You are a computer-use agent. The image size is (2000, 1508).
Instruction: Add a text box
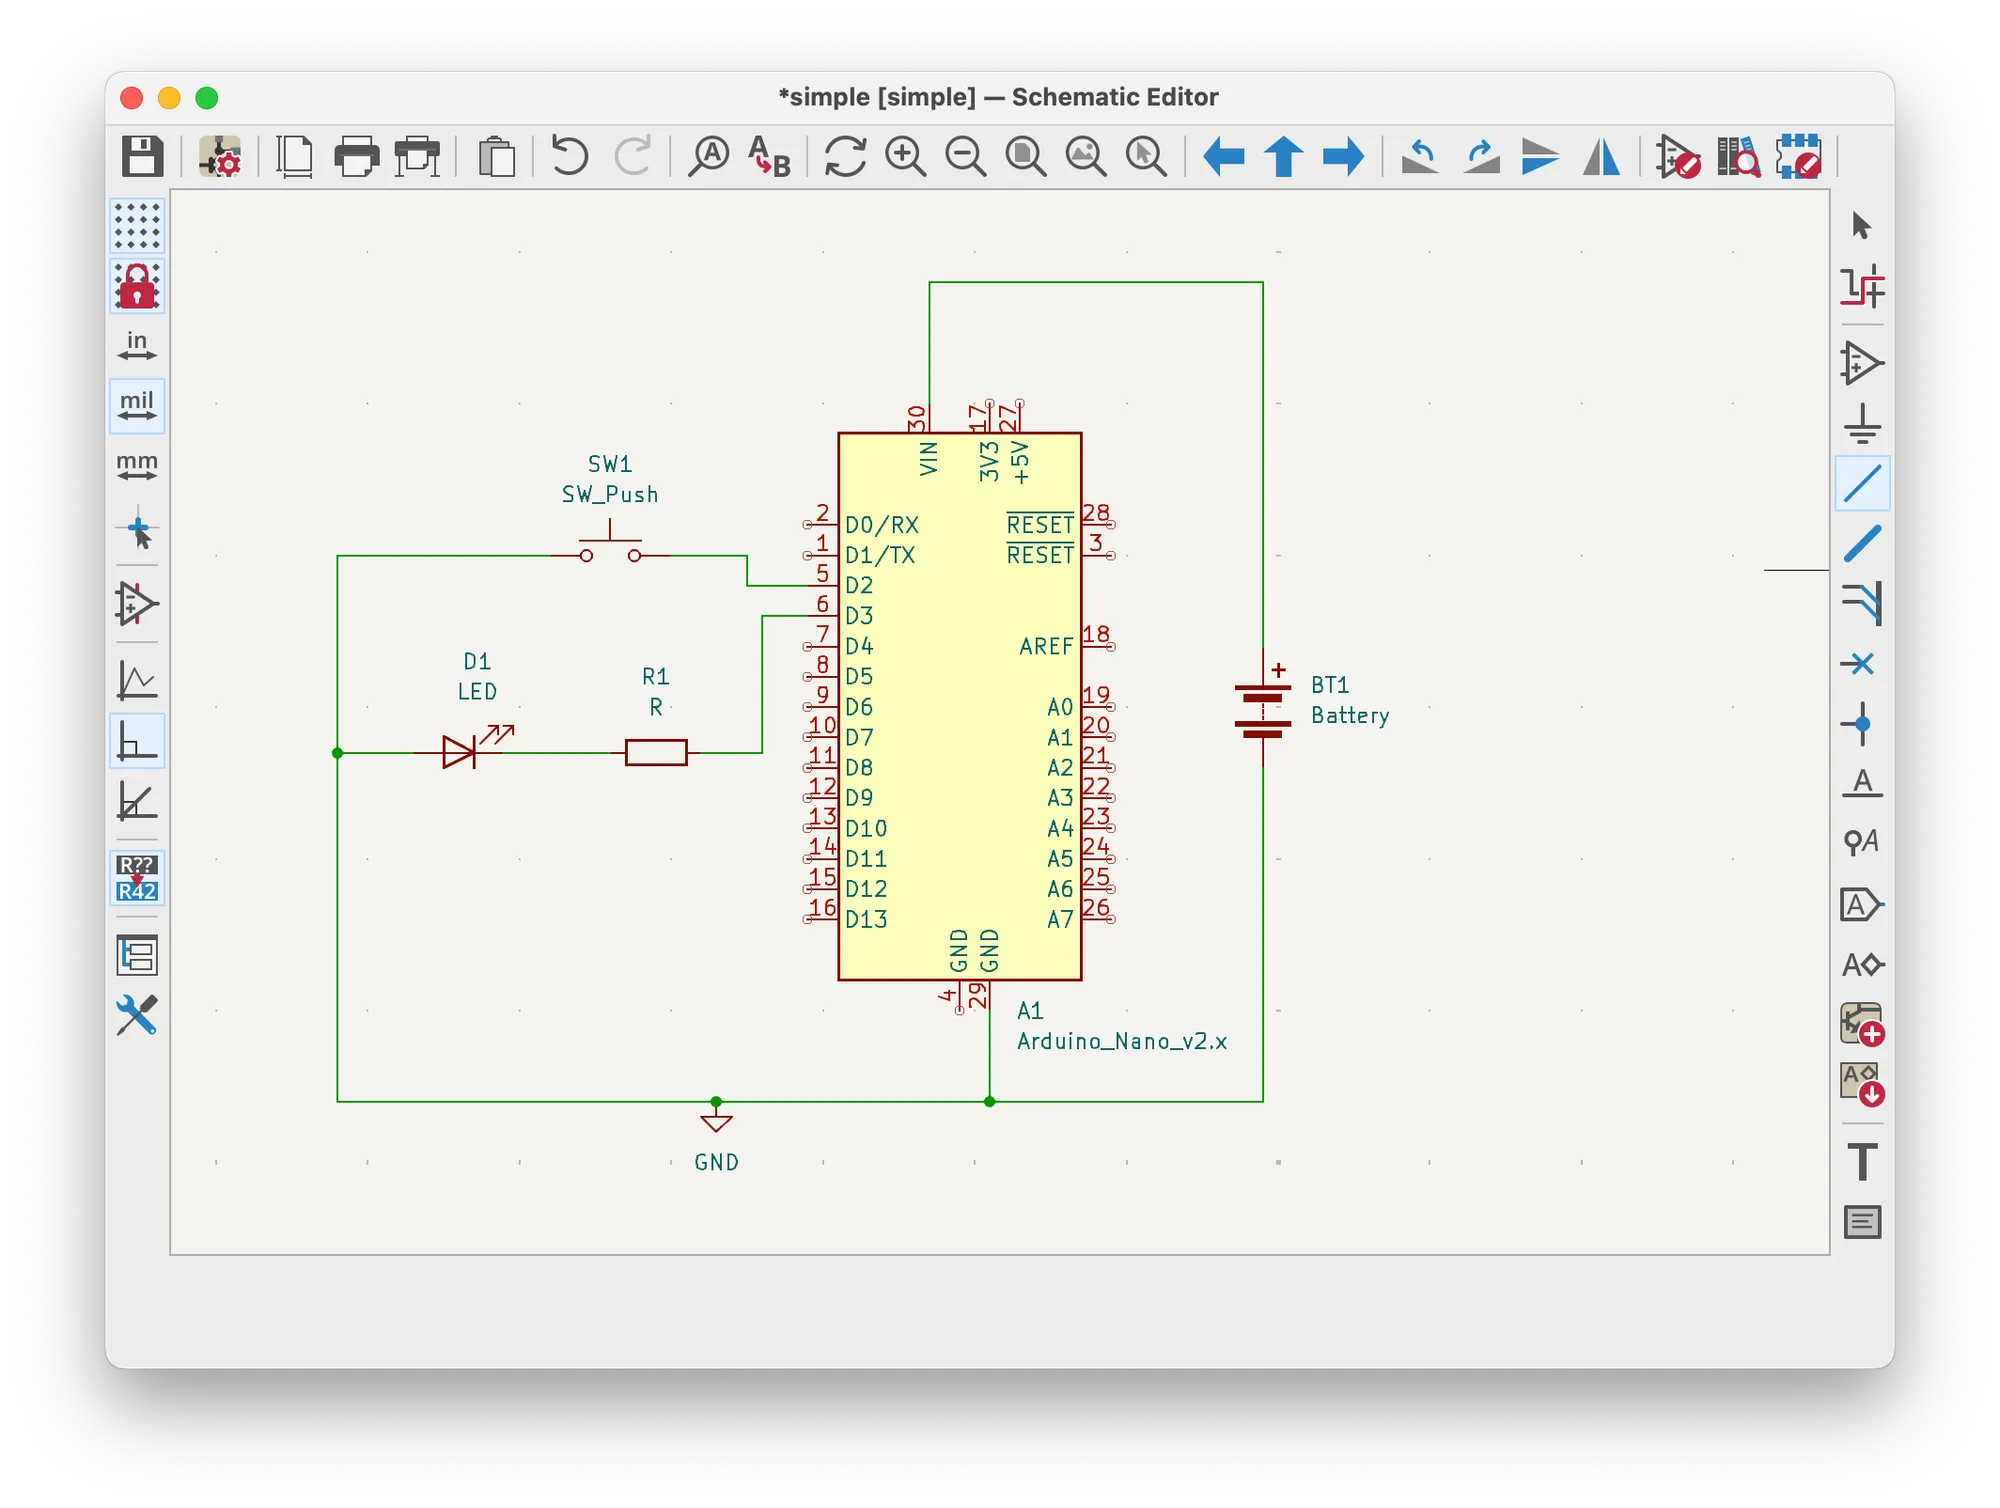(1861, 1222)
